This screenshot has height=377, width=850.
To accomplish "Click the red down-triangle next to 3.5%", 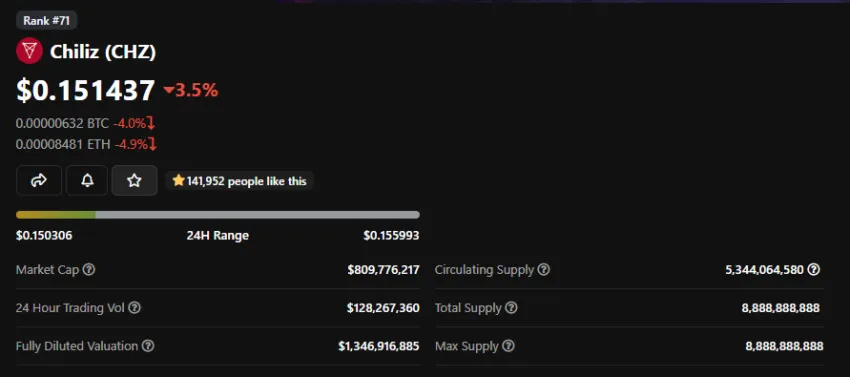I will coord(169,91).
